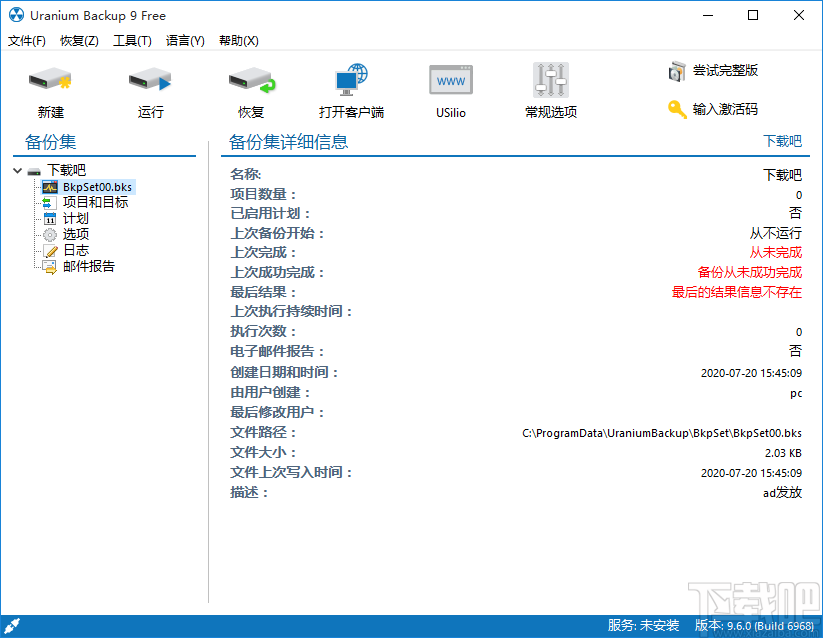Open the 恢复 restore toolbar icon
Screen dimensions: 823x638
[x=250, y=88]
